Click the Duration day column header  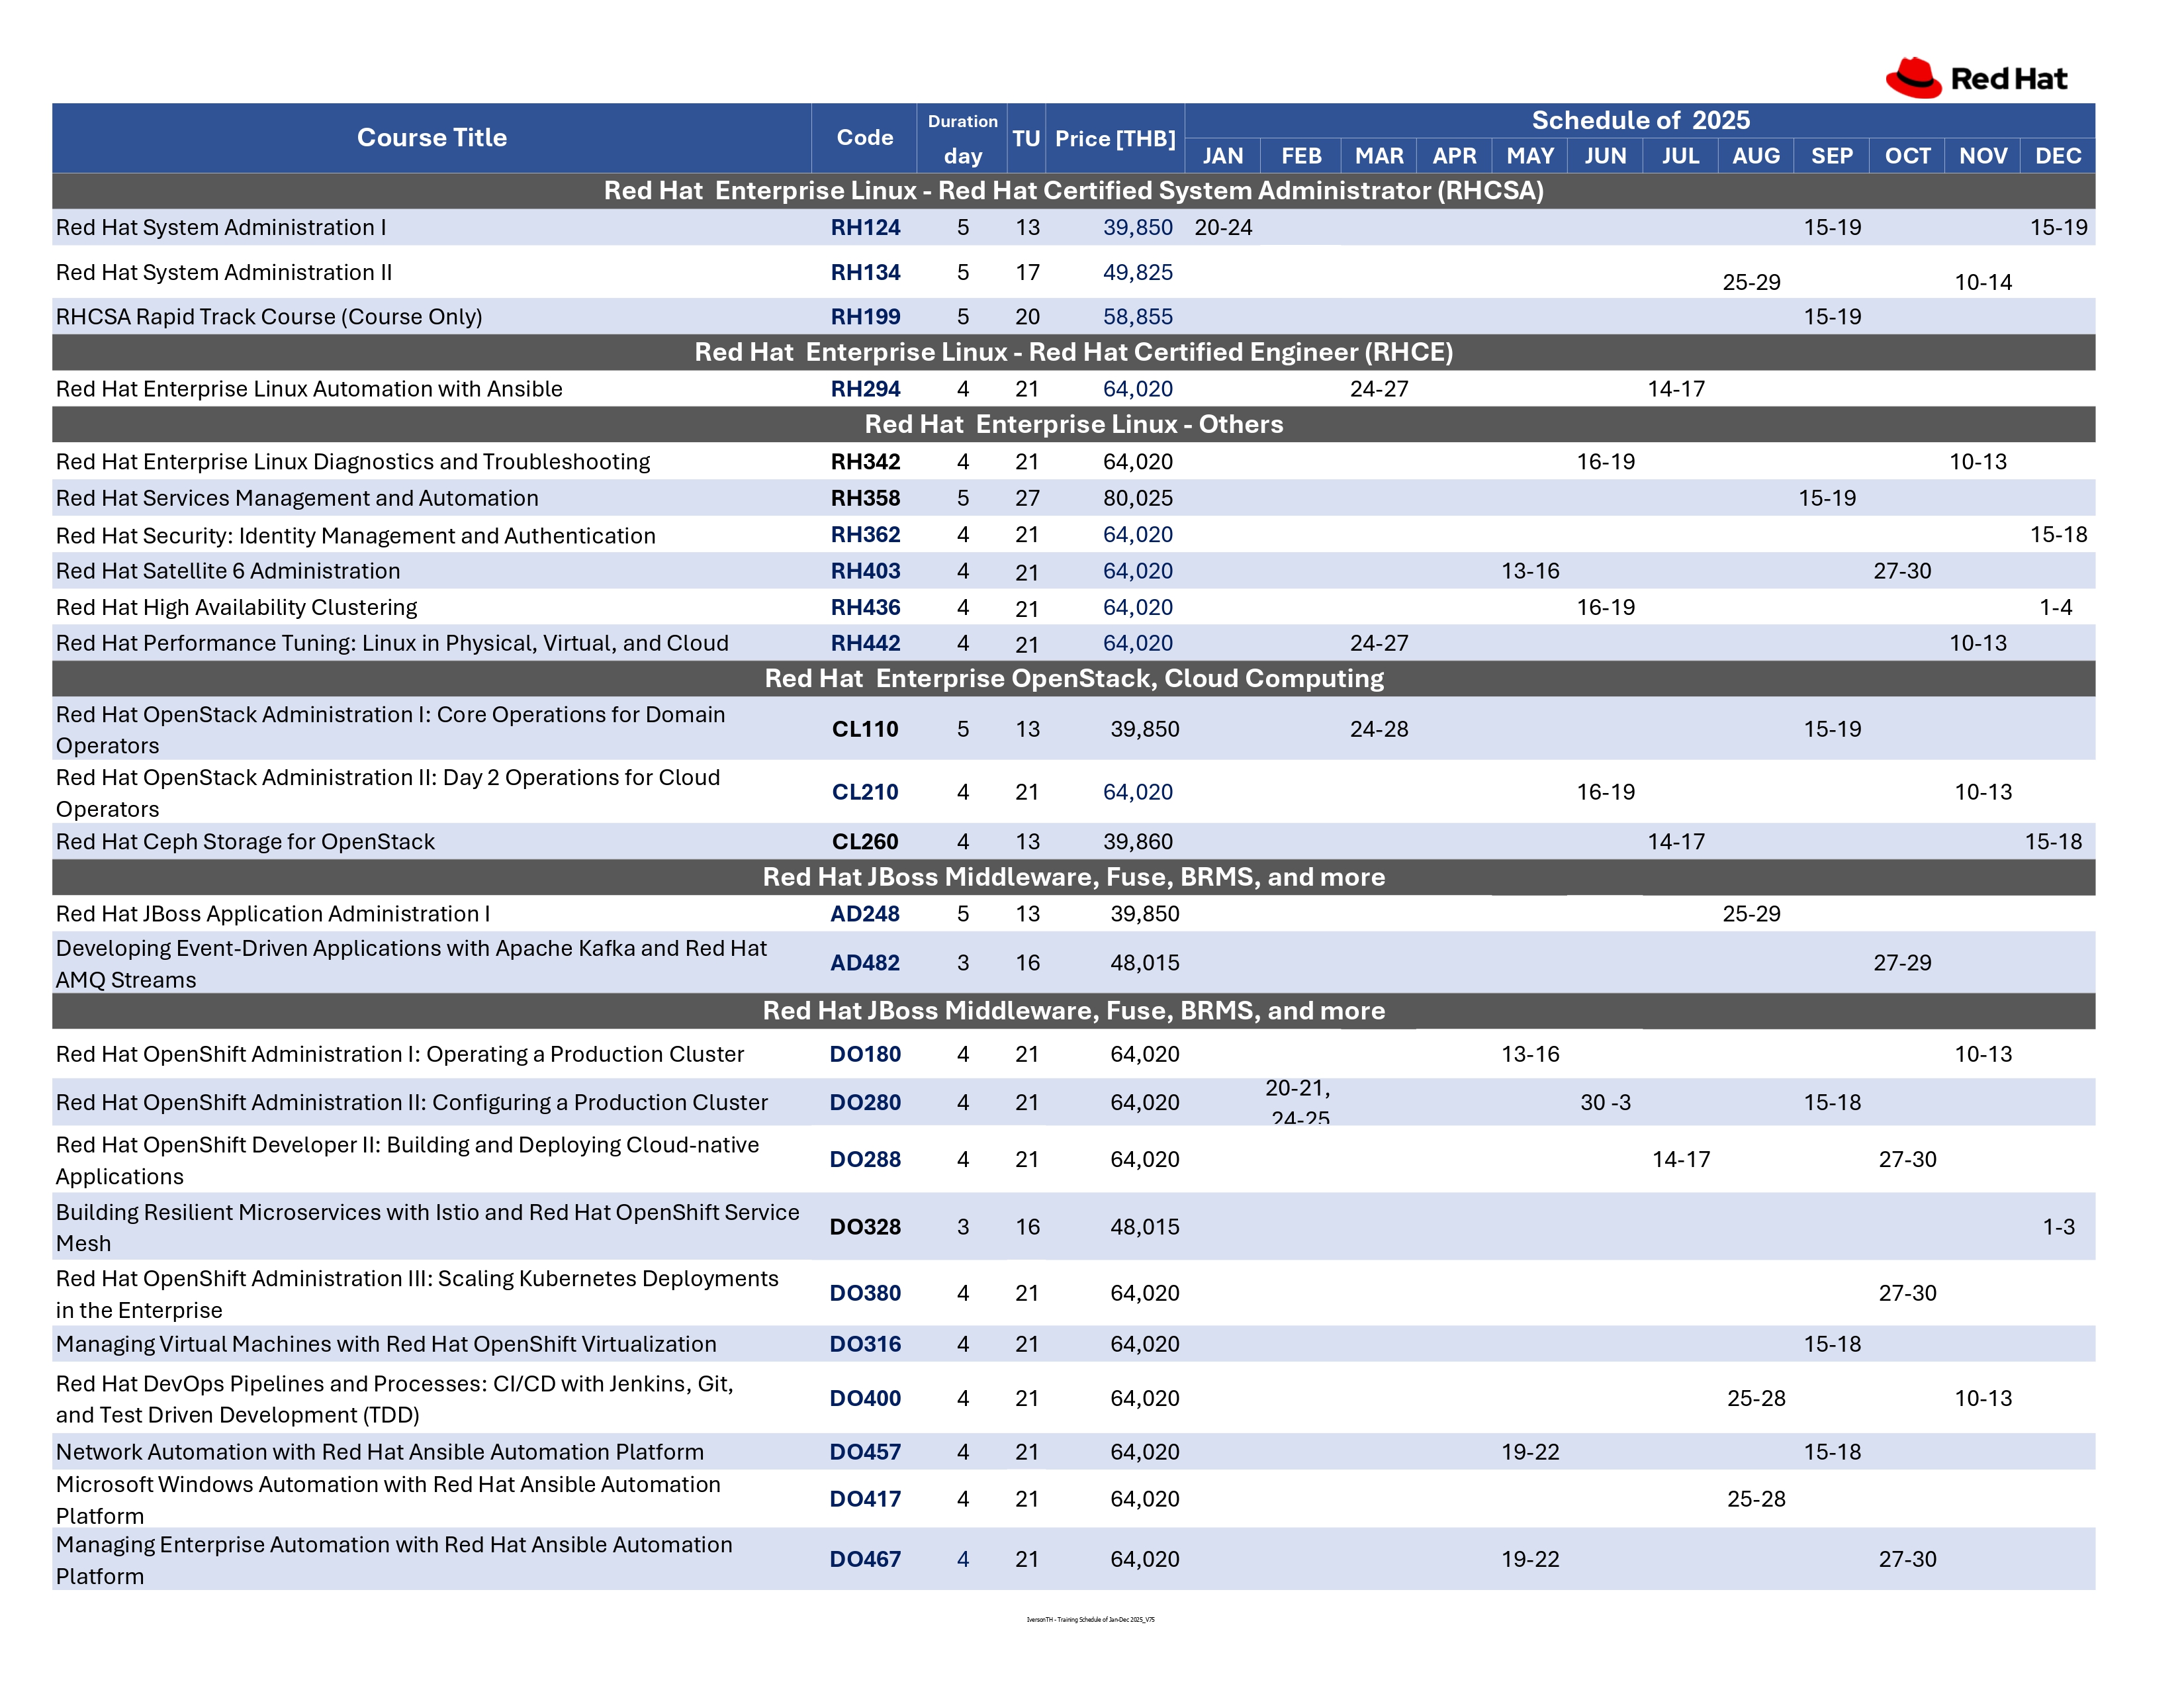[962, 138]
